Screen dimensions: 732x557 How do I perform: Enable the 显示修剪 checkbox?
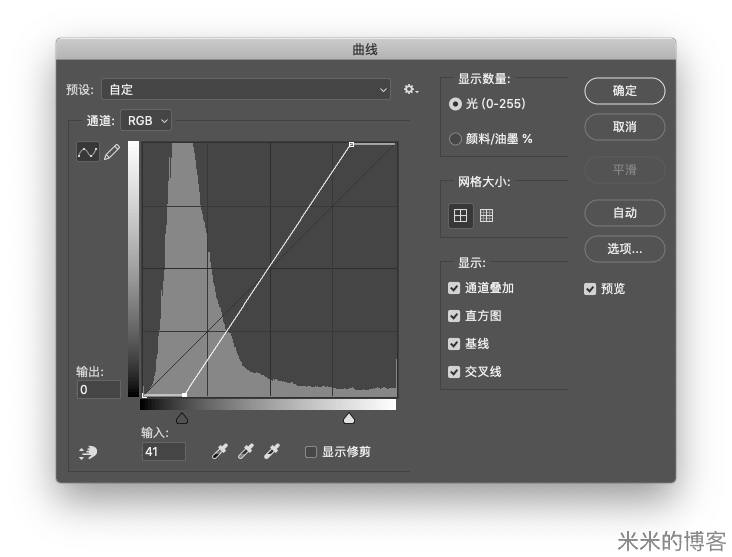pyautogui.click(x=311, y=452)
